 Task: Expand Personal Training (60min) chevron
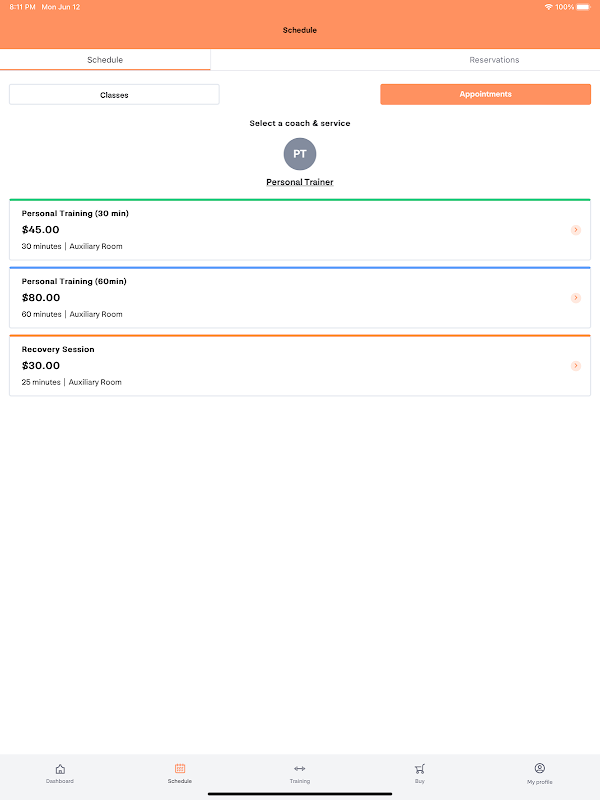coord(576,298)
